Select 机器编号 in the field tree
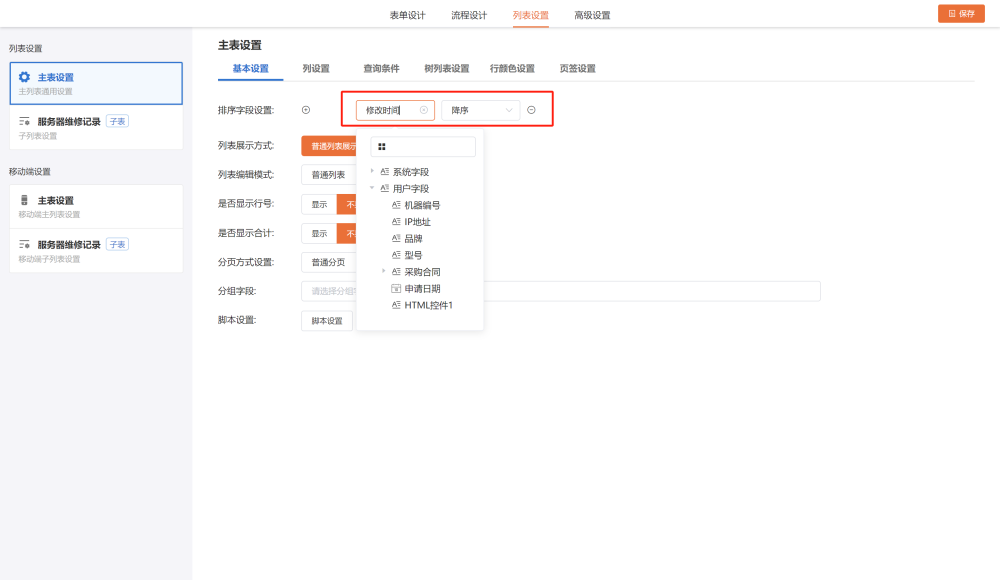This screenshot has height=580, width=1000. [x=422, y=205]
